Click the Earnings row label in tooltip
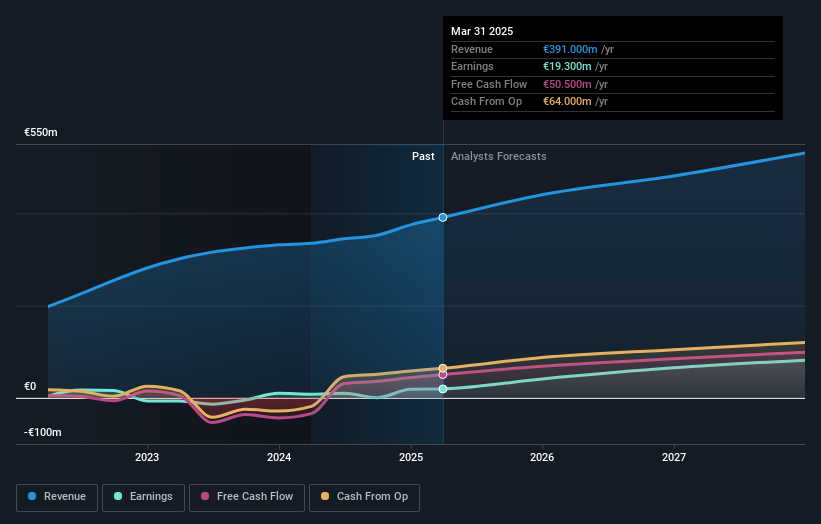 (472, 66)
